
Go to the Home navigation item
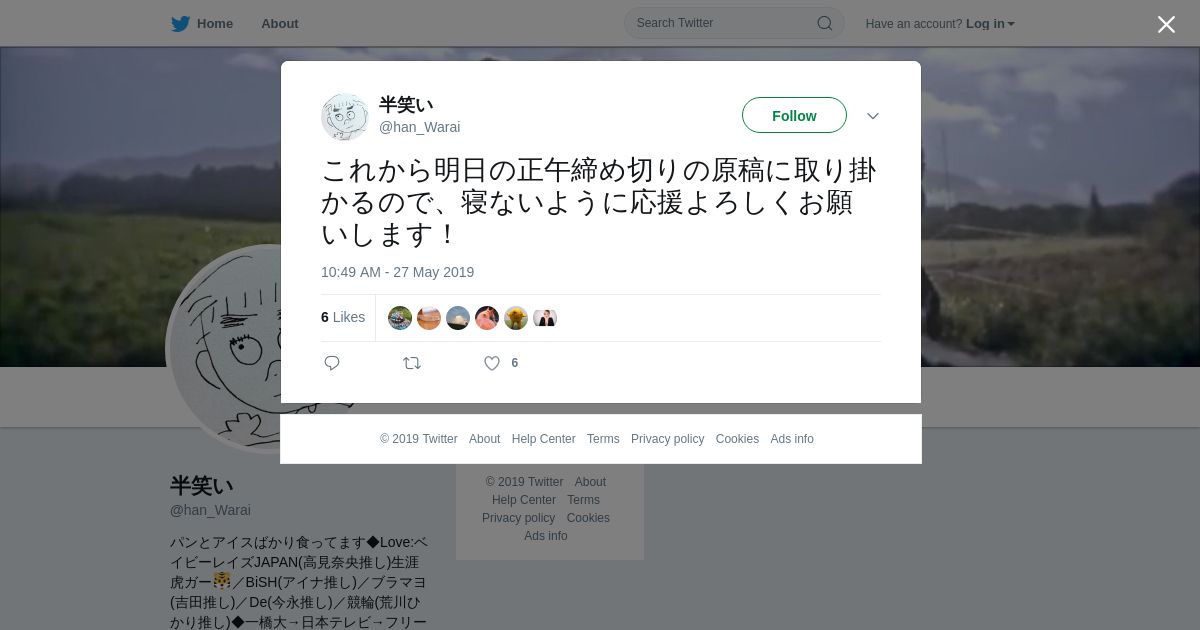[x=202, y=24]
